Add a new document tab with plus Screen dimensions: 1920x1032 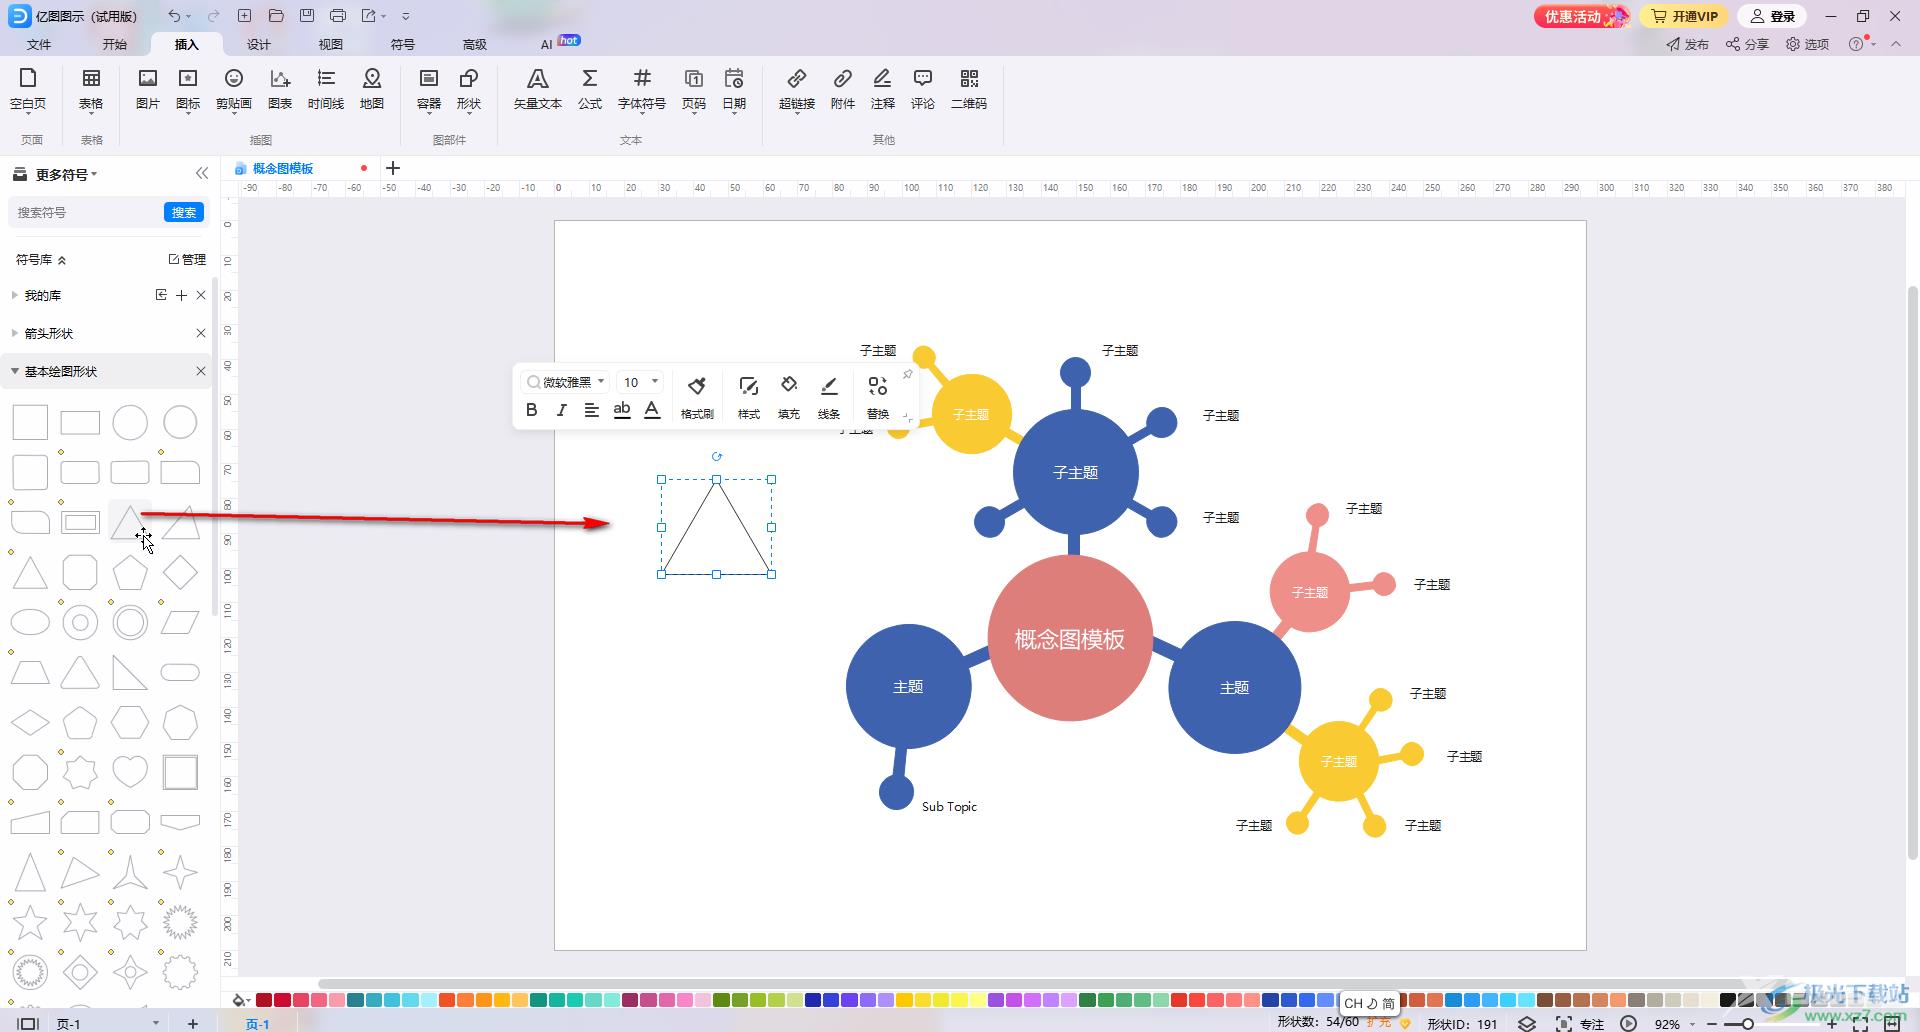click(393, 168)
